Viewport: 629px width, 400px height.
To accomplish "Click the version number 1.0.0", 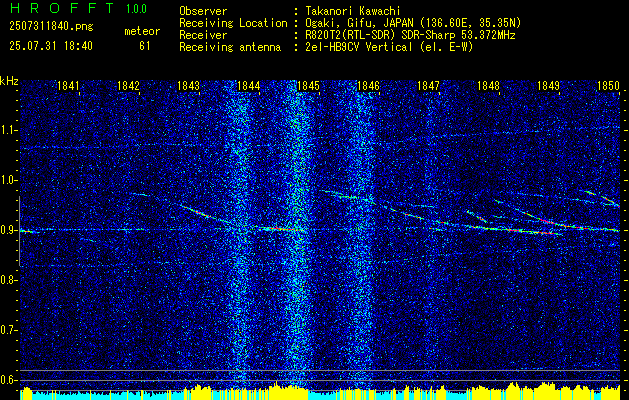I will (136, 9).
